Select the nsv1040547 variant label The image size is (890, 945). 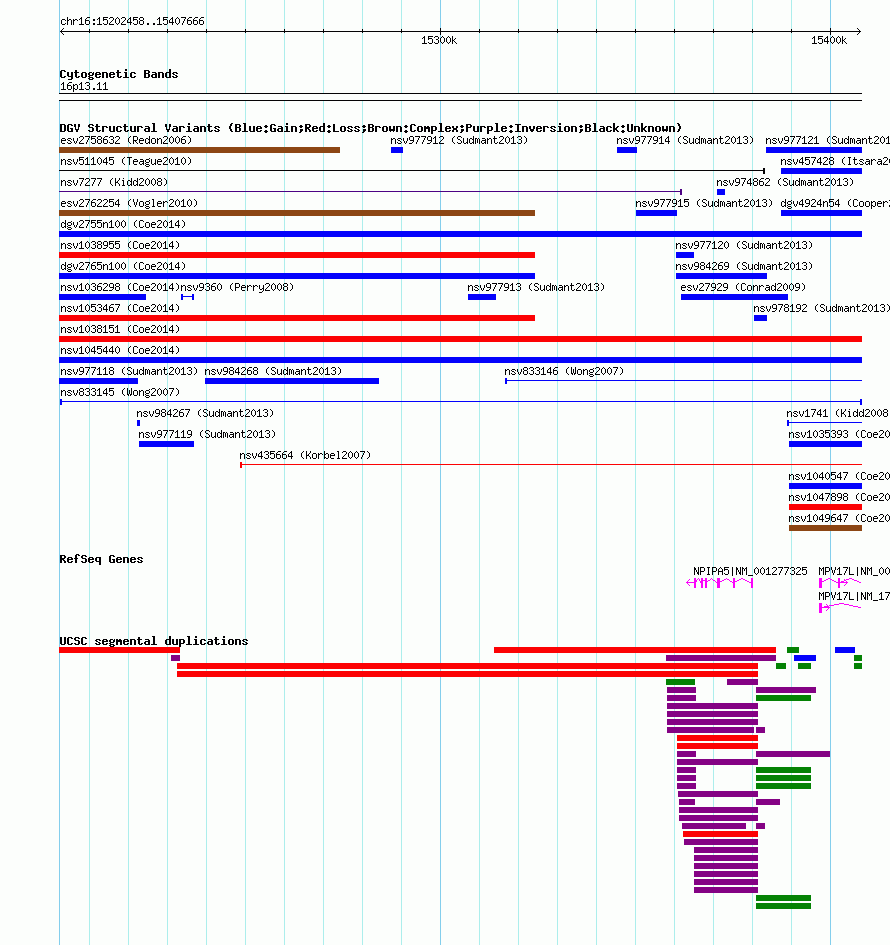(839, 476)
